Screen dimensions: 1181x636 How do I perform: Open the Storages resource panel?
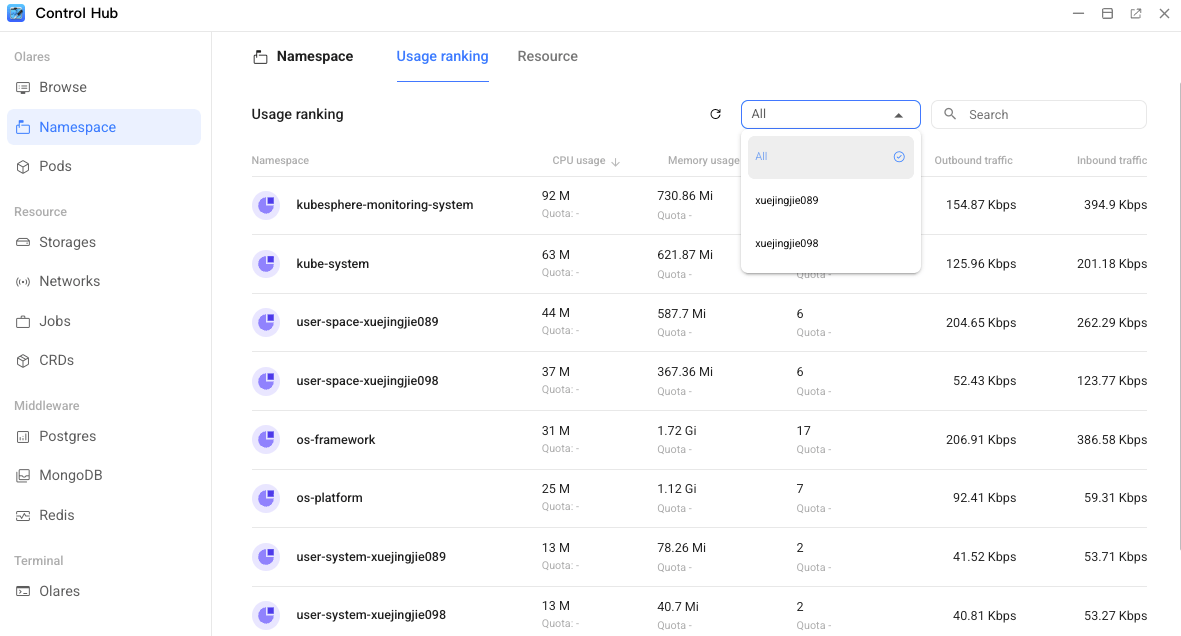[x=67, y=242]
